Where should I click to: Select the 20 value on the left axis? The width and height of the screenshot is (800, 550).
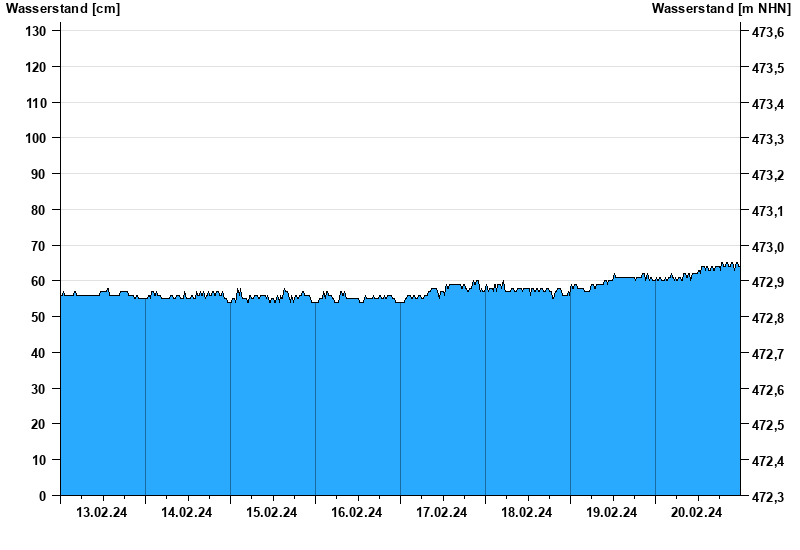39,424
